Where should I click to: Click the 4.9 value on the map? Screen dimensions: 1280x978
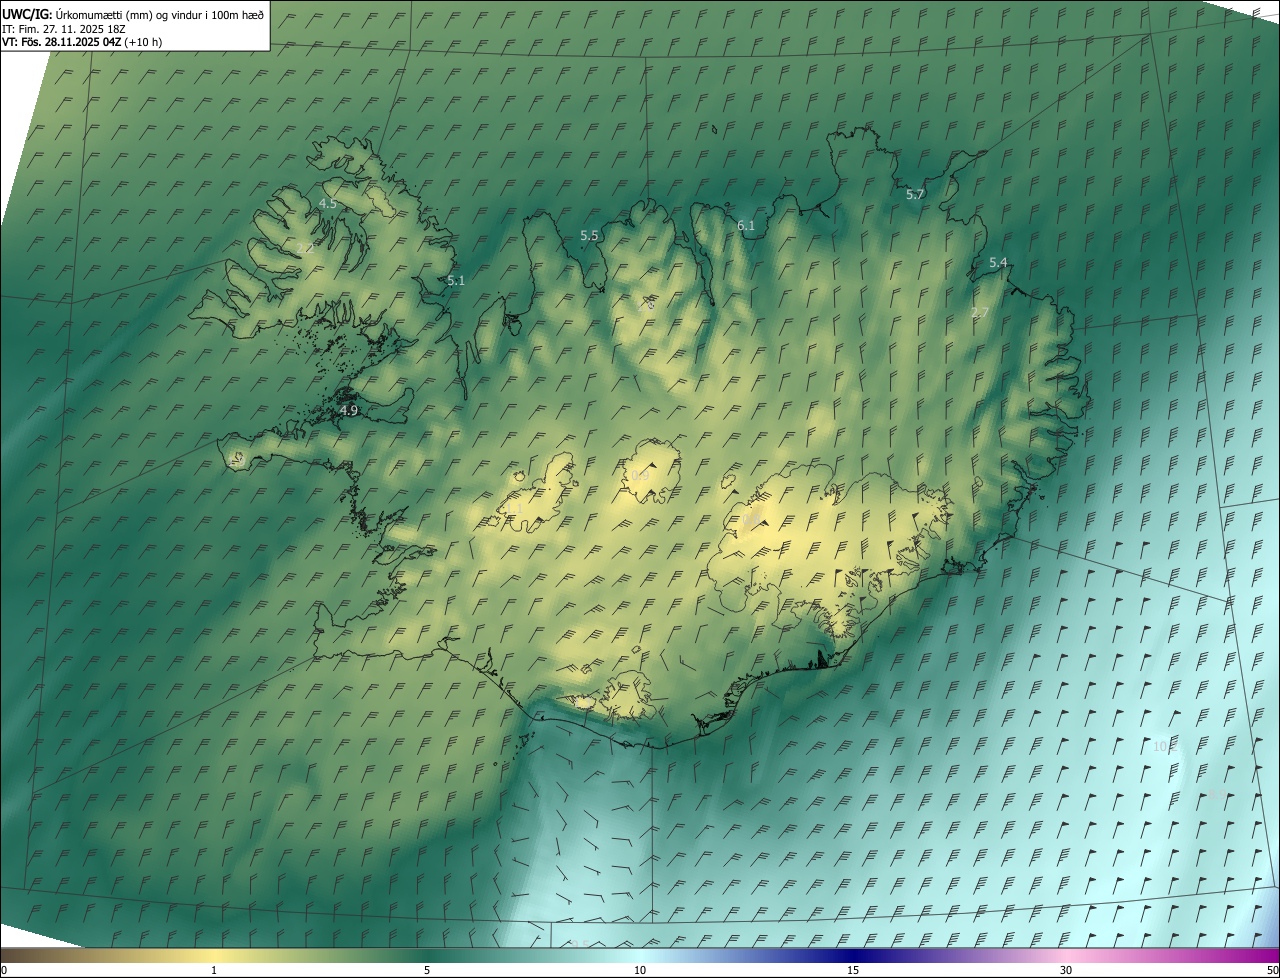point(348,411)
